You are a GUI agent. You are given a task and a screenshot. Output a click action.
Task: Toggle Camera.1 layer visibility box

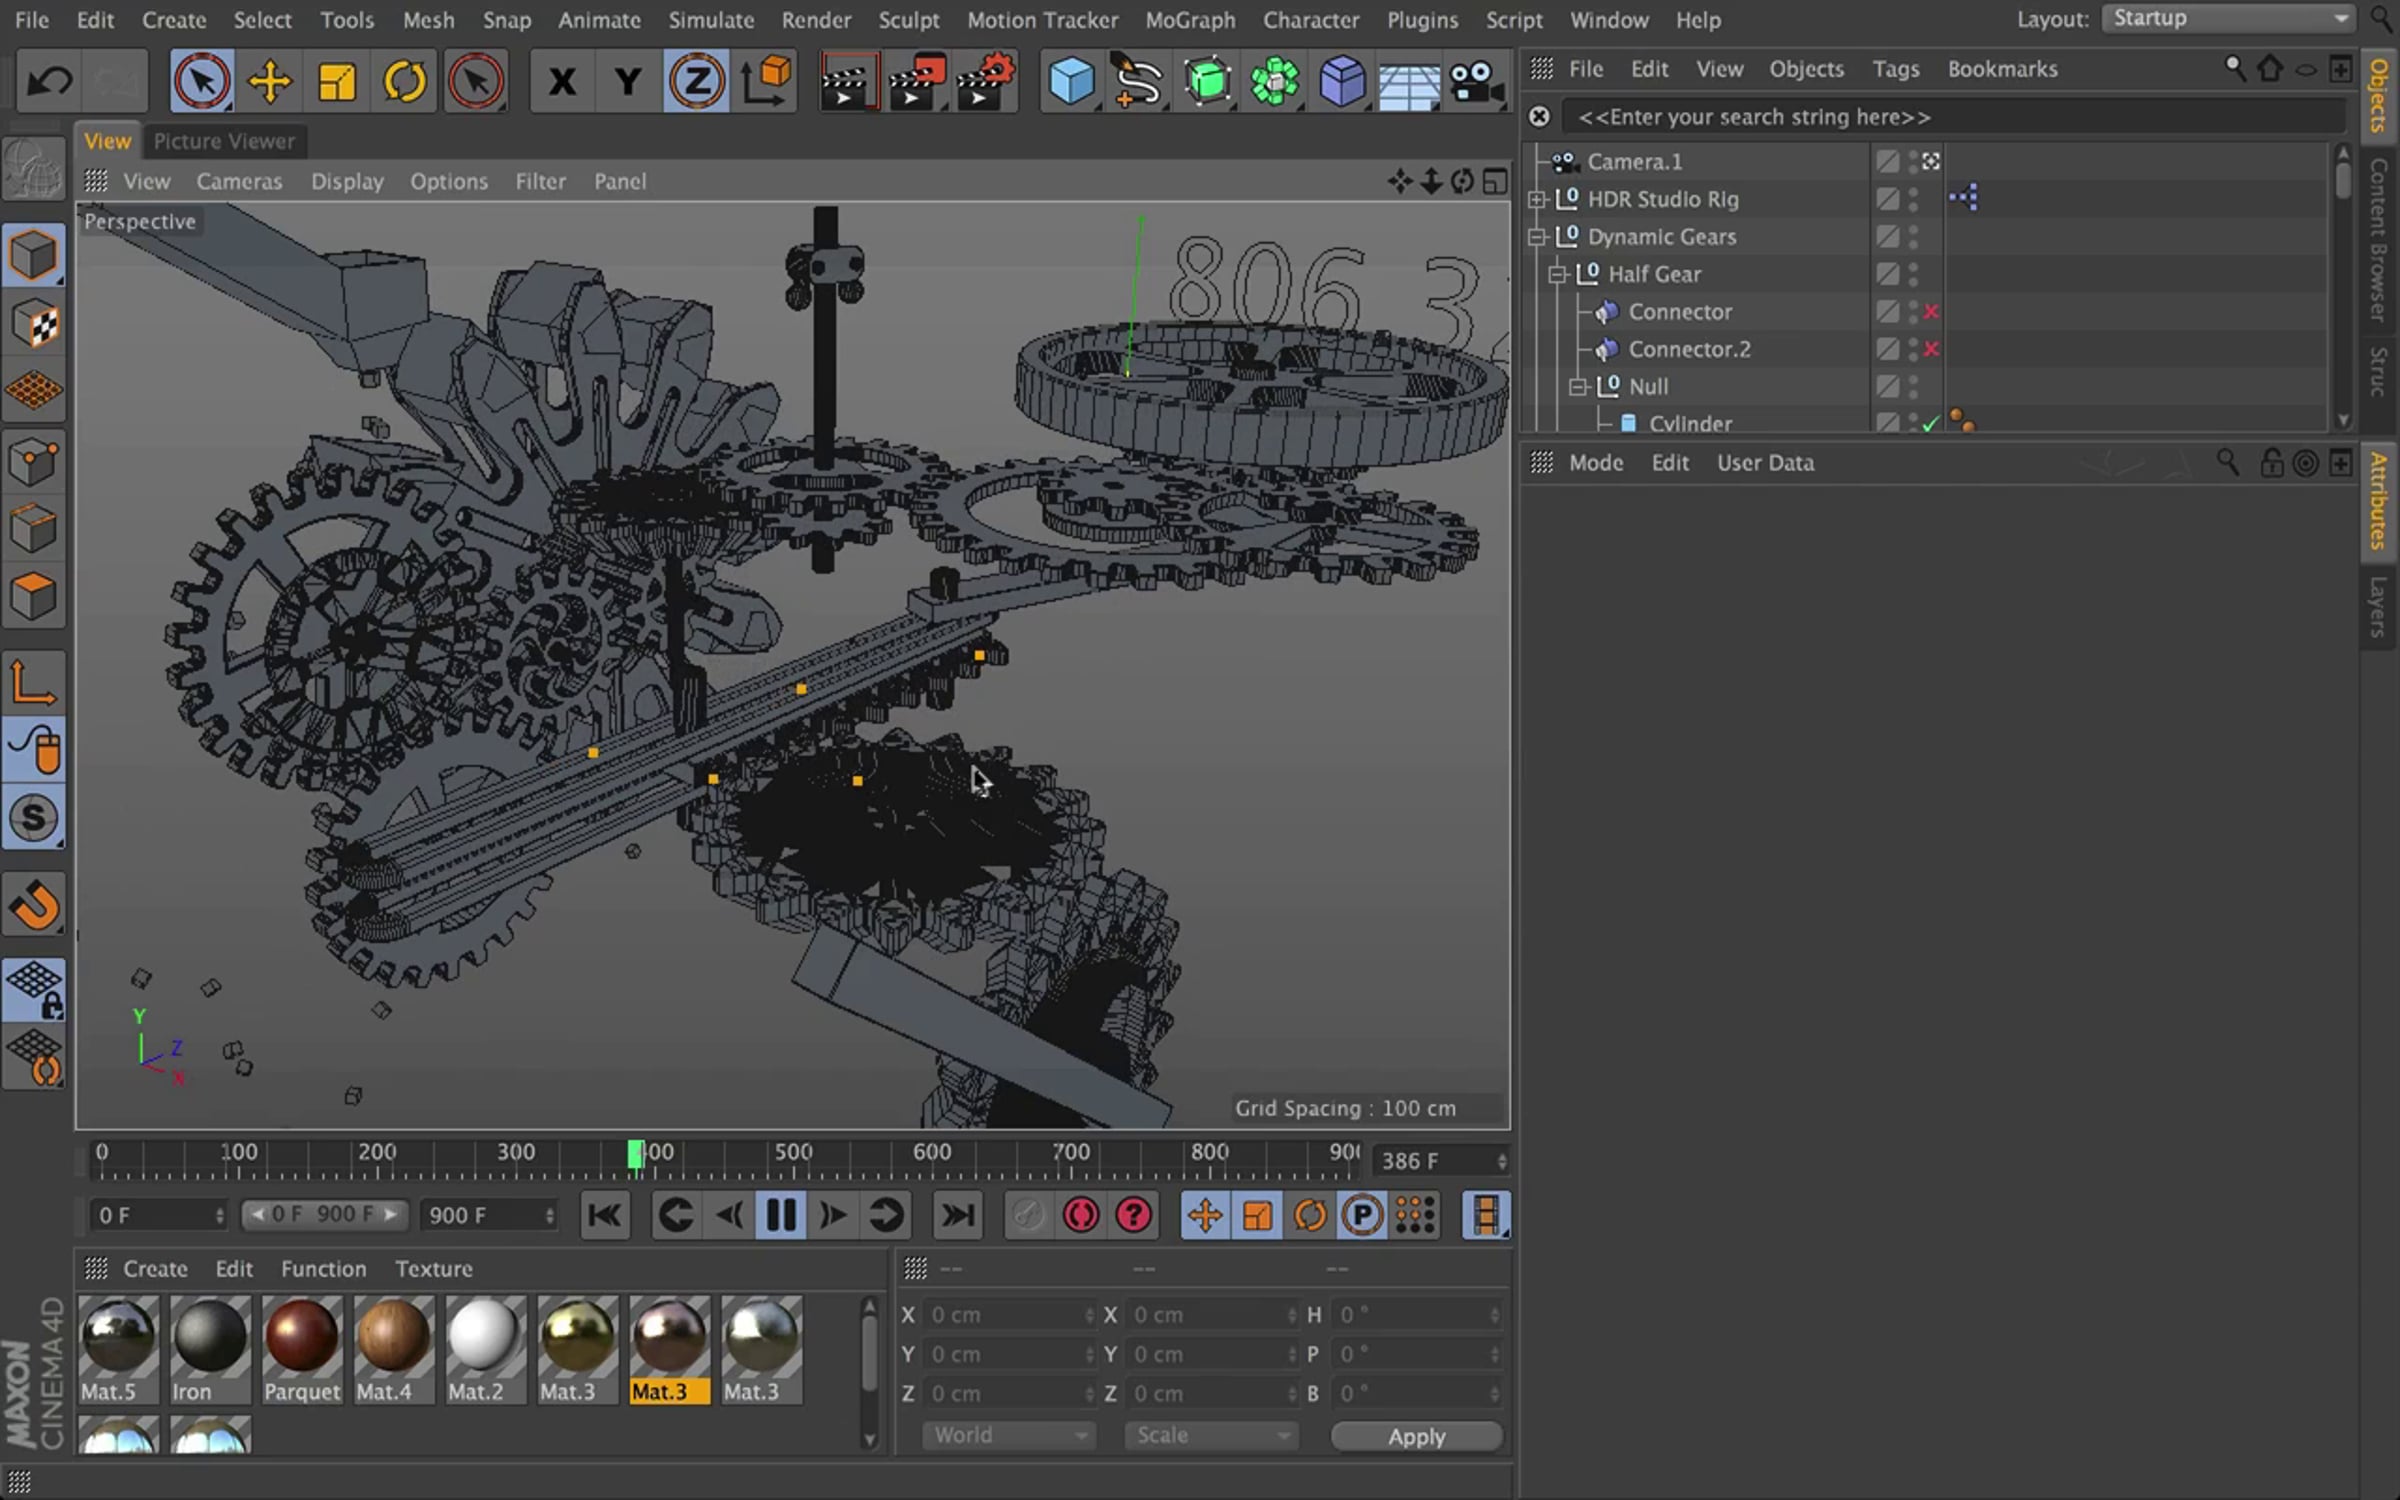click(x=1887, y=162)
